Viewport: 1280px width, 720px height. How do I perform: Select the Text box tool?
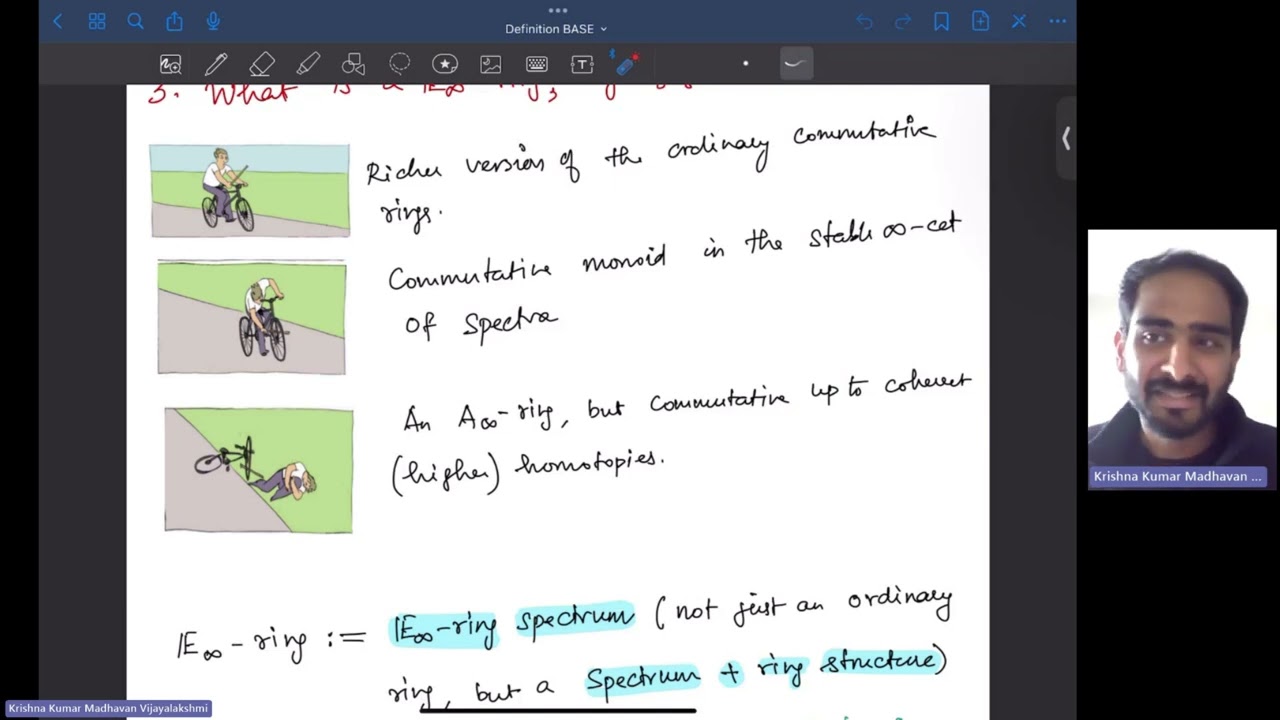pos(582,65)
